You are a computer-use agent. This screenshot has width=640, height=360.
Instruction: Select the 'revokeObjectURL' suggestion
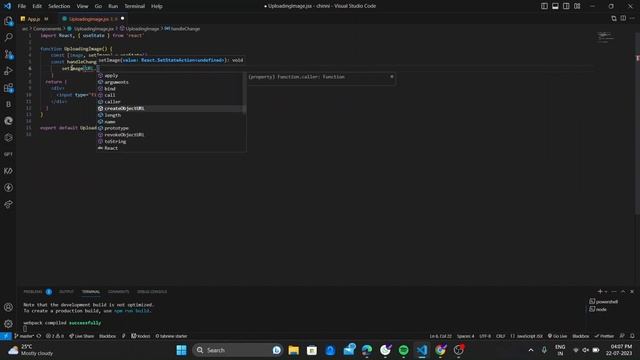(171, 135)
